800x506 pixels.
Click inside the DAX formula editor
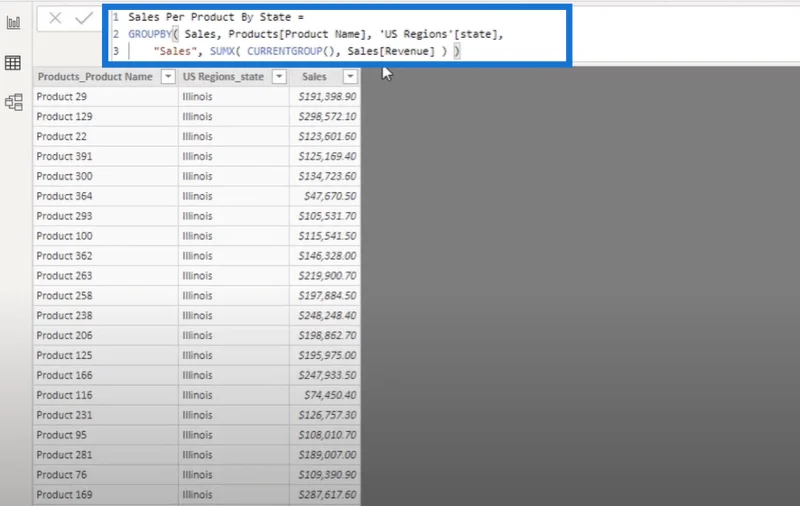(337, 34)
